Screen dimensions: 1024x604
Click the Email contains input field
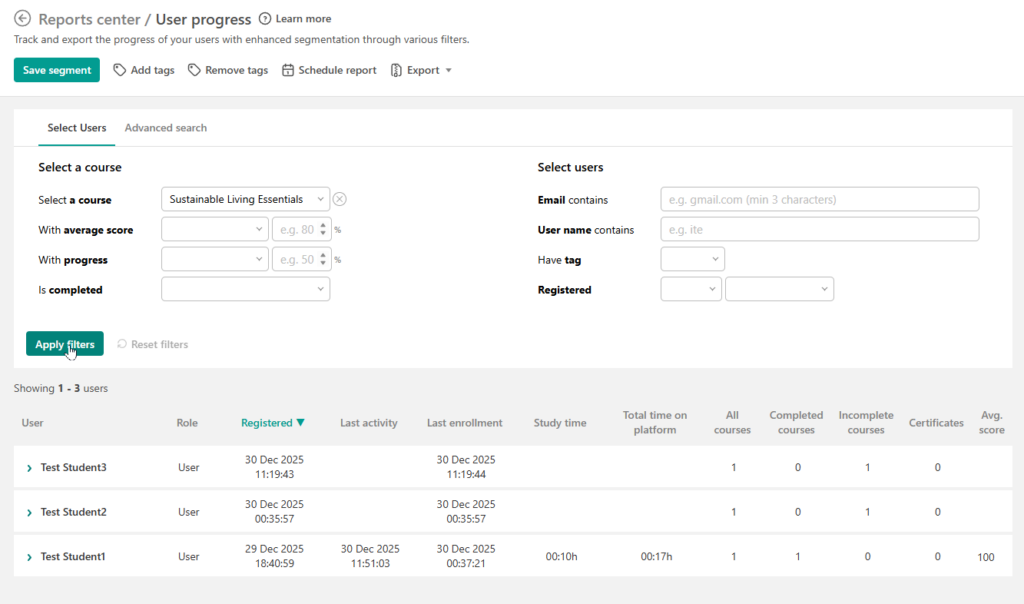819,199
